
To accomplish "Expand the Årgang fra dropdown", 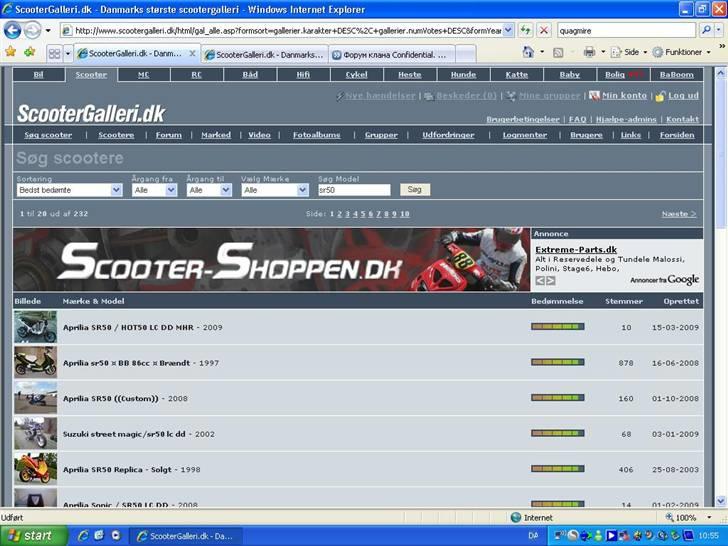I will [x=154, y=190].
